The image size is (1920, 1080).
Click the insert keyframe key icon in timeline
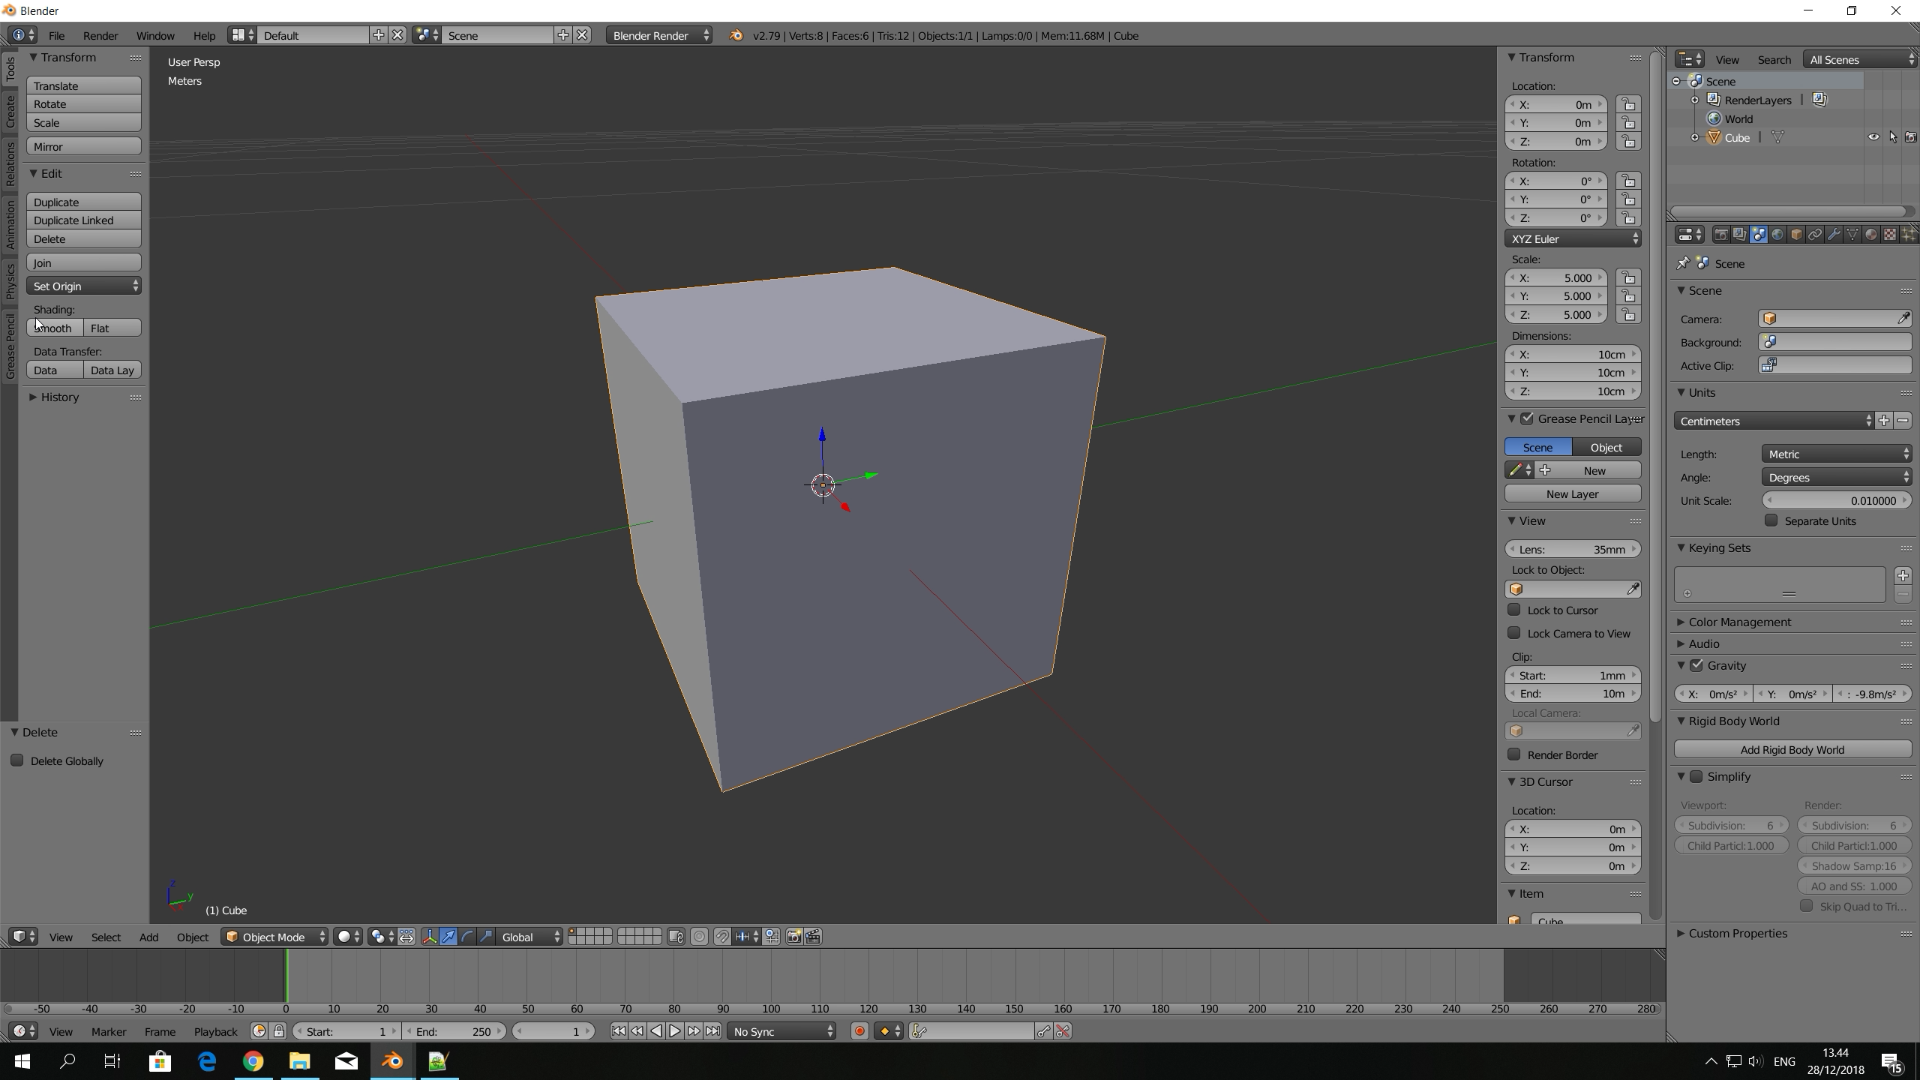1044,1031
